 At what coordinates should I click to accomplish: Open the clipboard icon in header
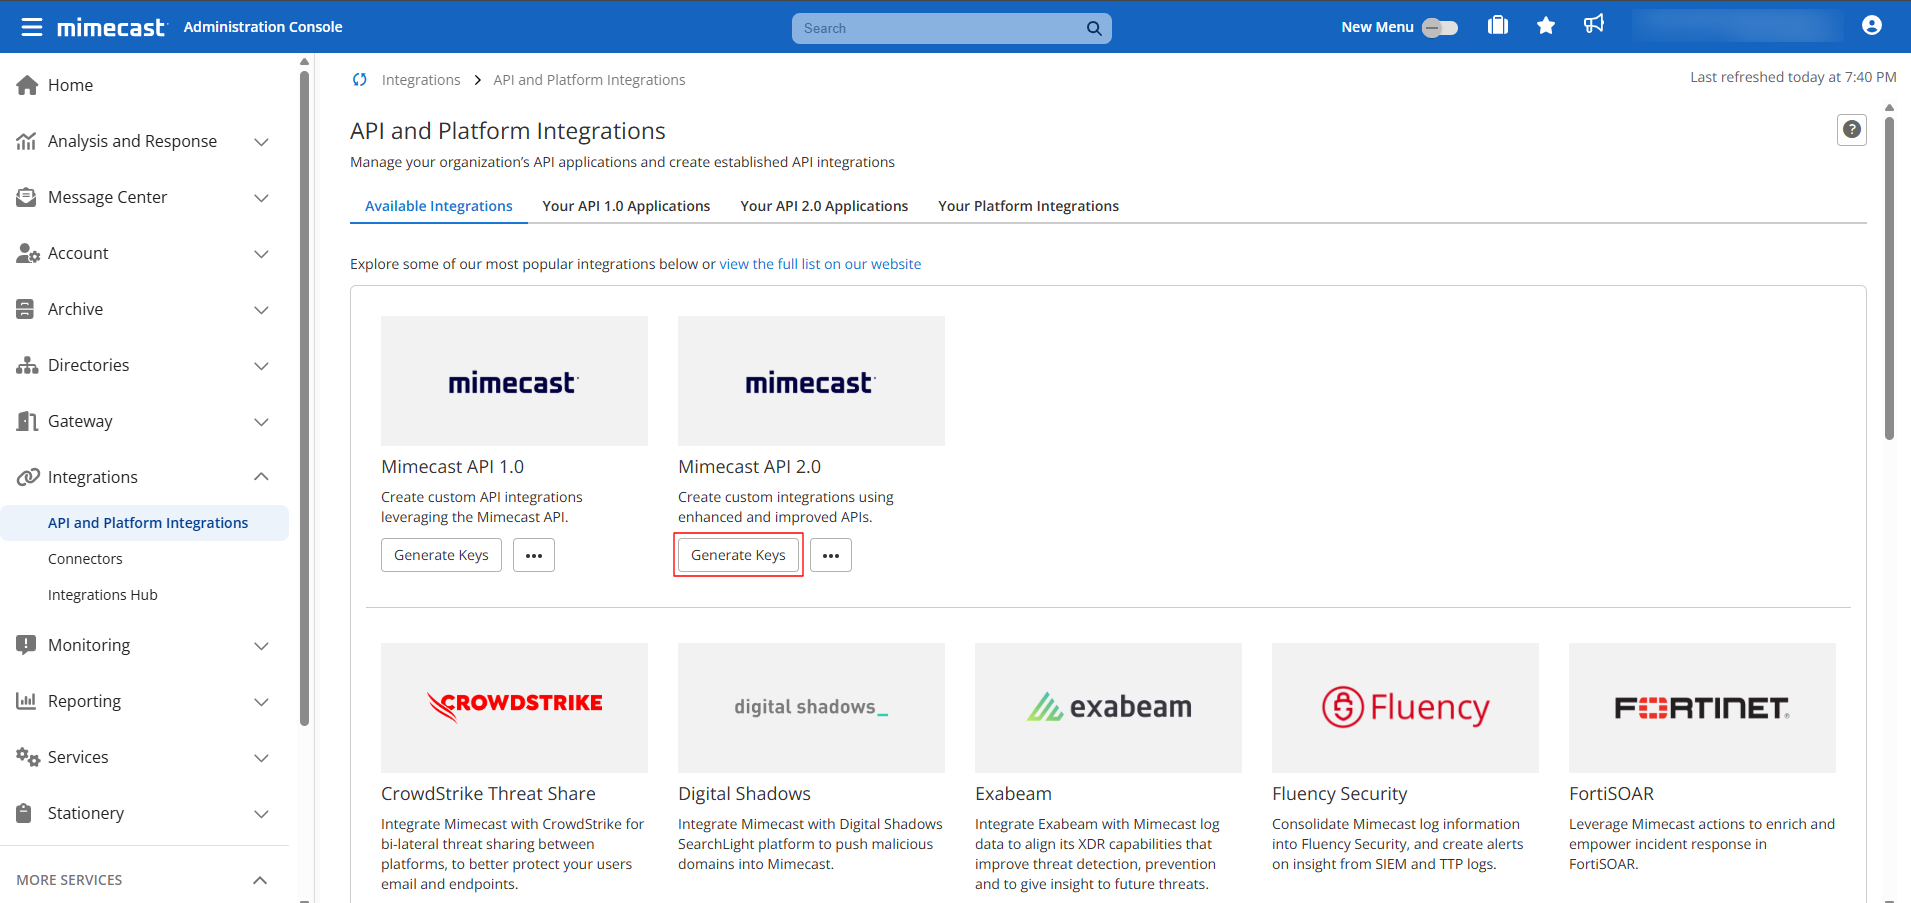coord(1498,26)
